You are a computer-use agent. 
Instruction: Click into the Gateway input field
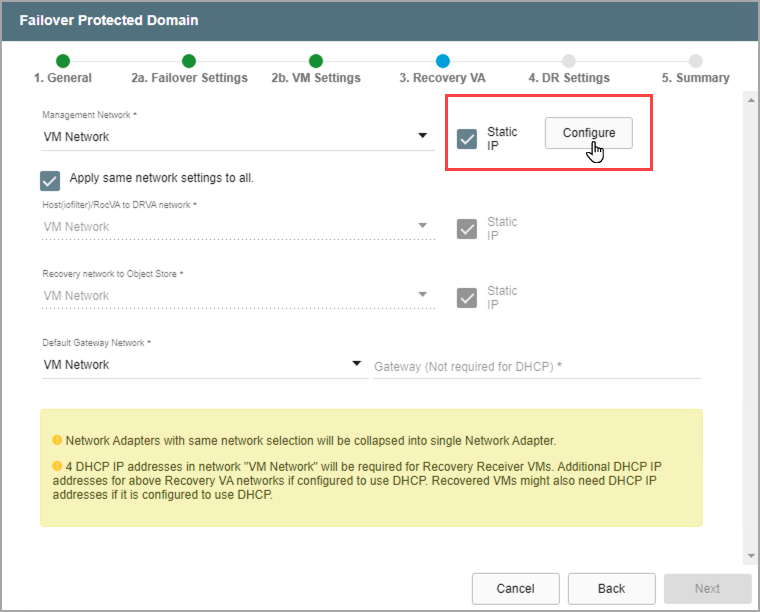click(x=536, y=367)
